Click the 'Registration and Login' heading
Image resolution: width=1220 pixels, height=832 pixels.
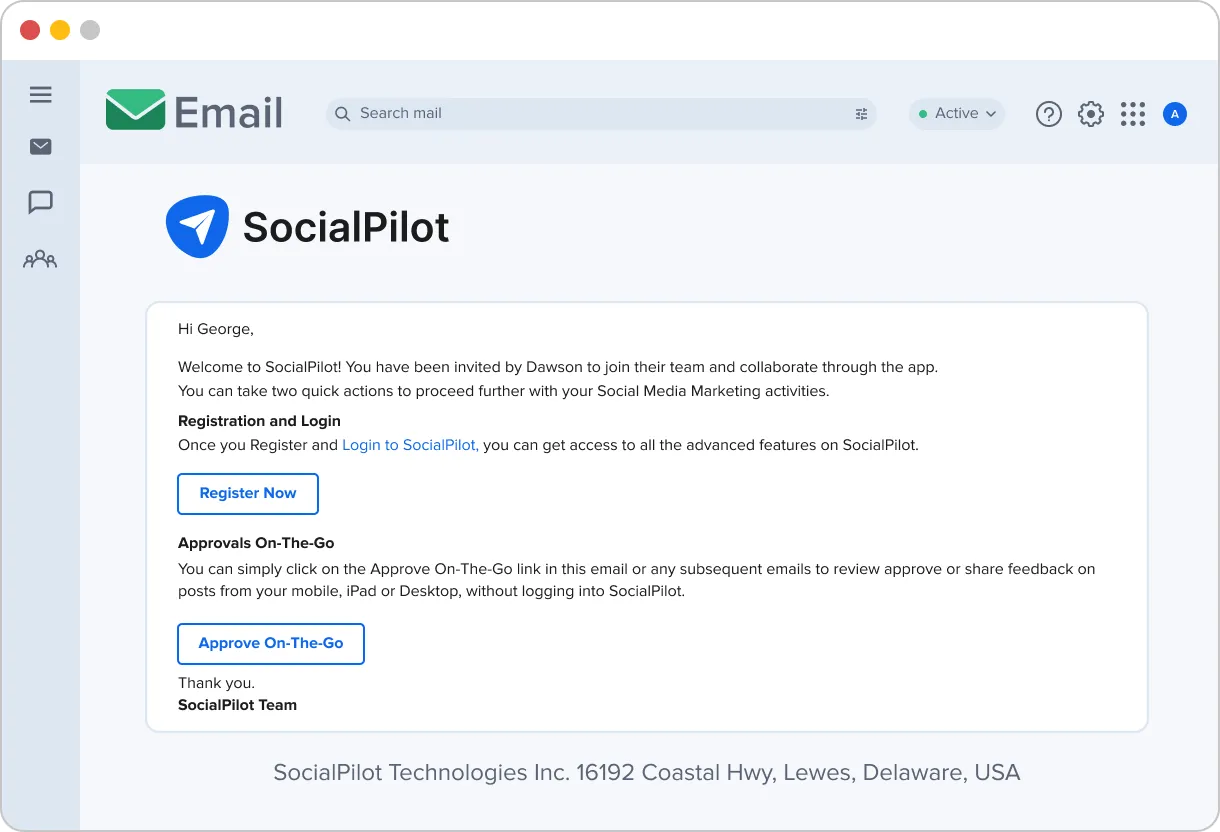[x=259, y=421]
